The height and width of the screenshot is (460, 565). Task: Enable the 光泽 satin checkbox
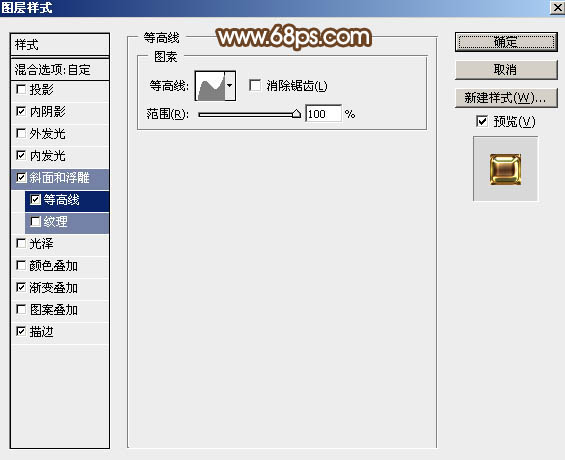[x=21, y=244]
